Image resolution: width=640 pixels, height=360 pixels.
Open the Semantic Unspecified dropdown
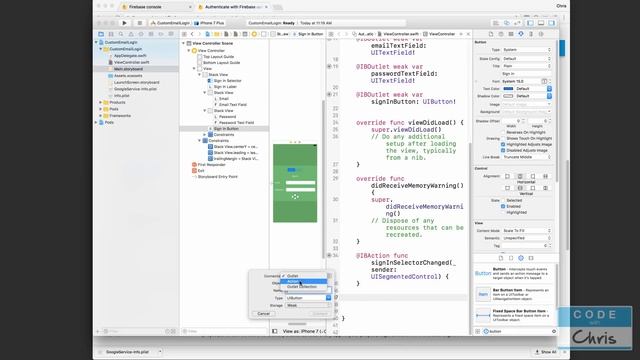coord(527,238)
